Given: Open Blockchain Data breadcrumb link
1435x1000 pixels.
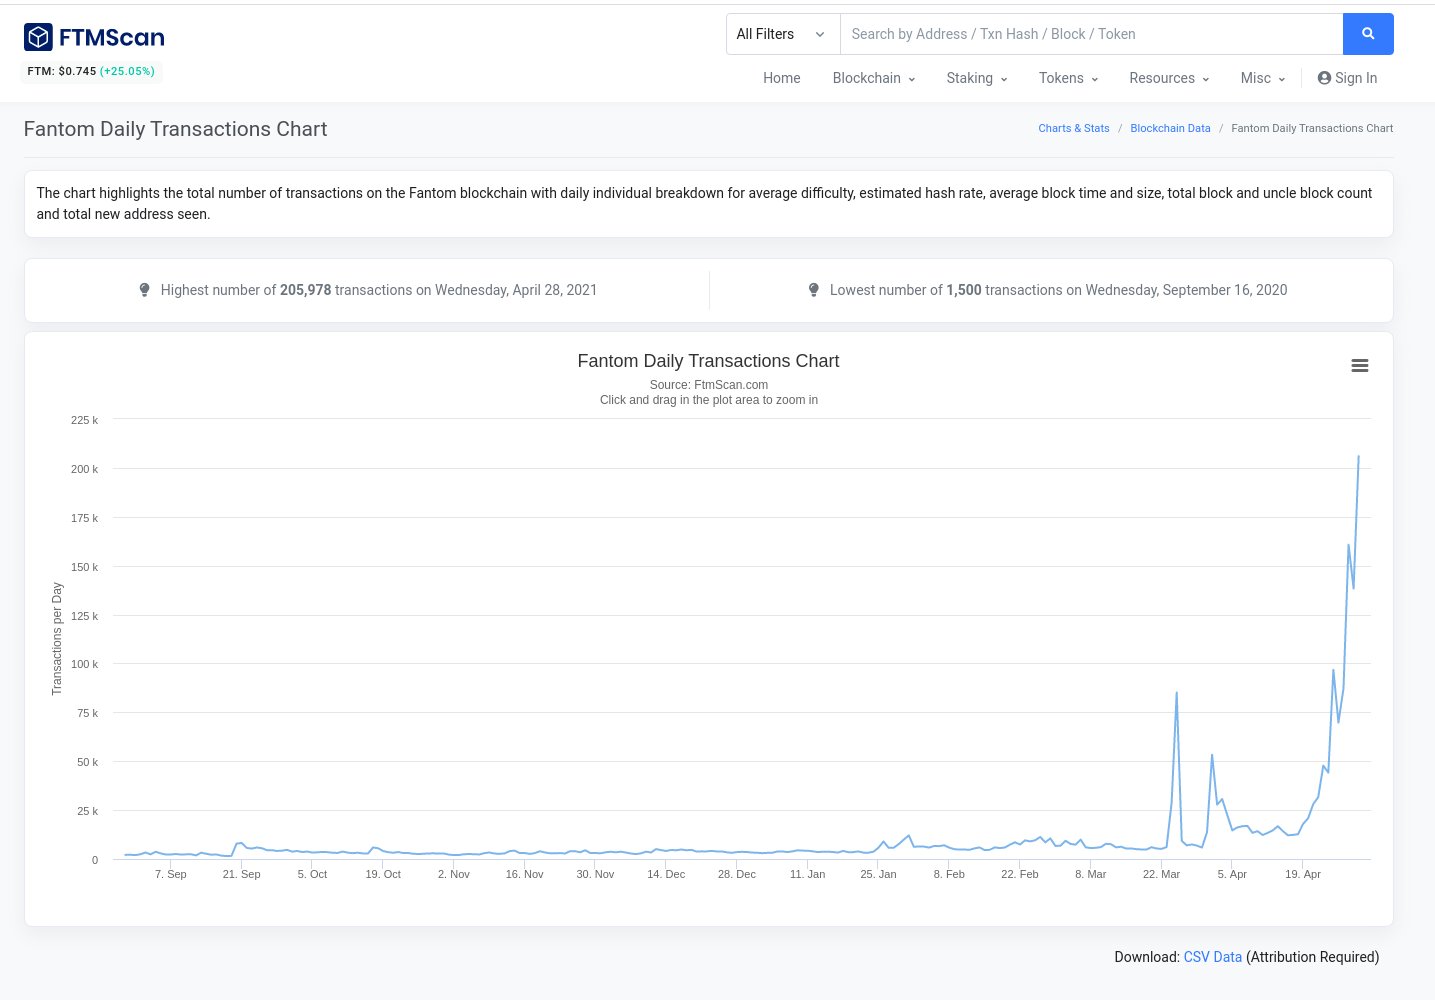Looking at the screenshot, I should (1170, 128).
